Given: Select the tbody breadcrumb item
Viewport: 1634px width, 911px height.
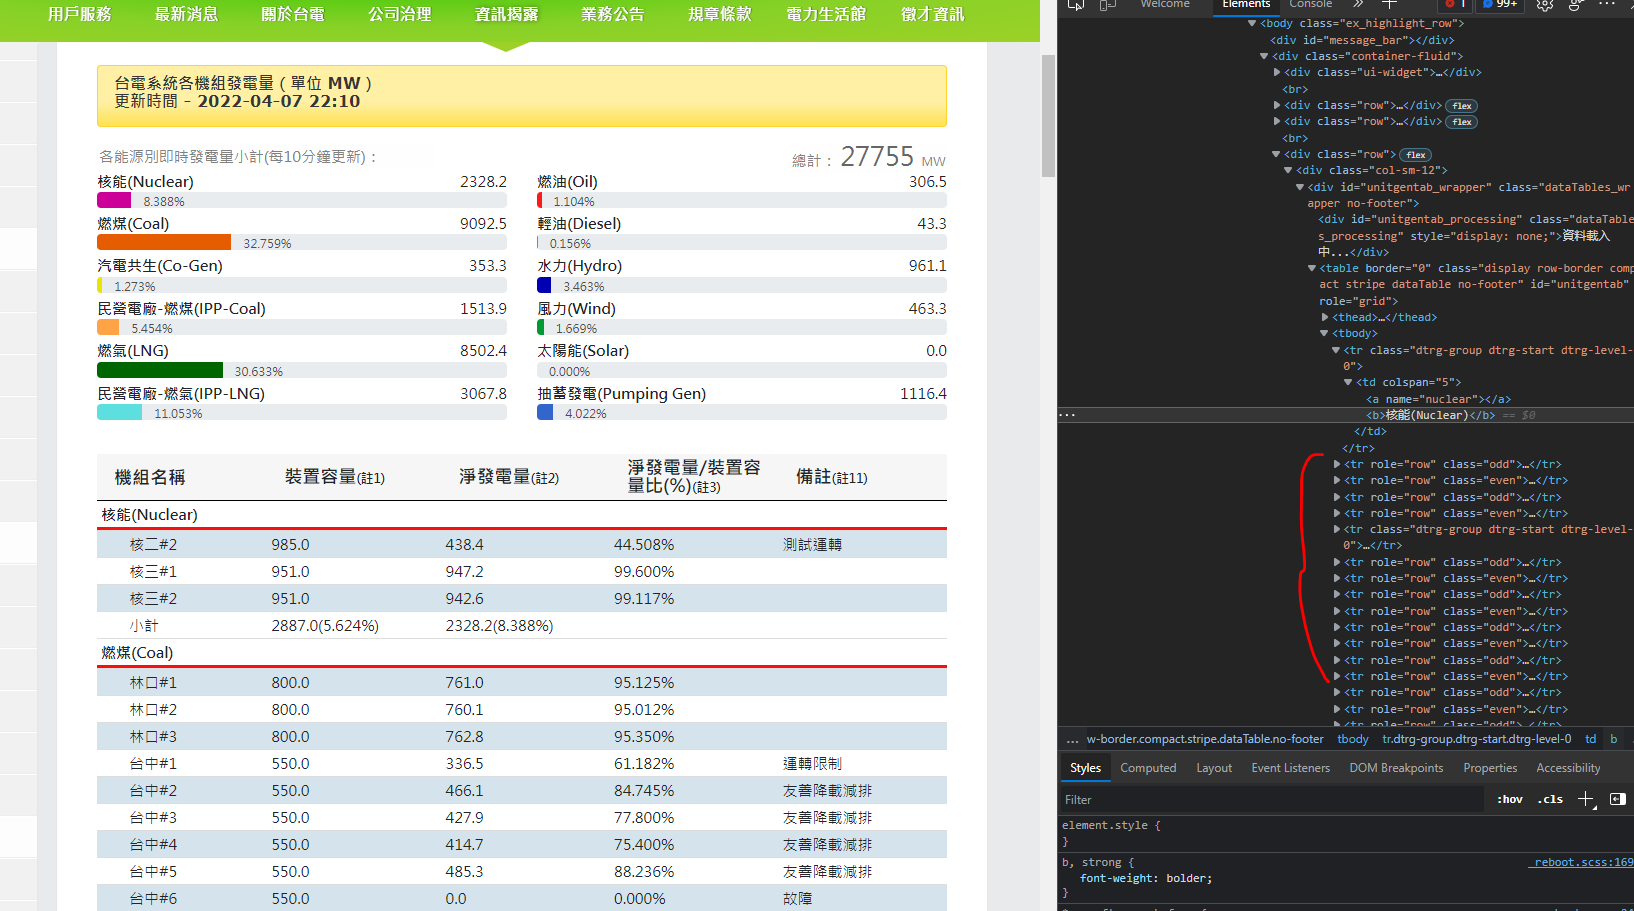Looking at the screenshot, I should pos(1353,740).
